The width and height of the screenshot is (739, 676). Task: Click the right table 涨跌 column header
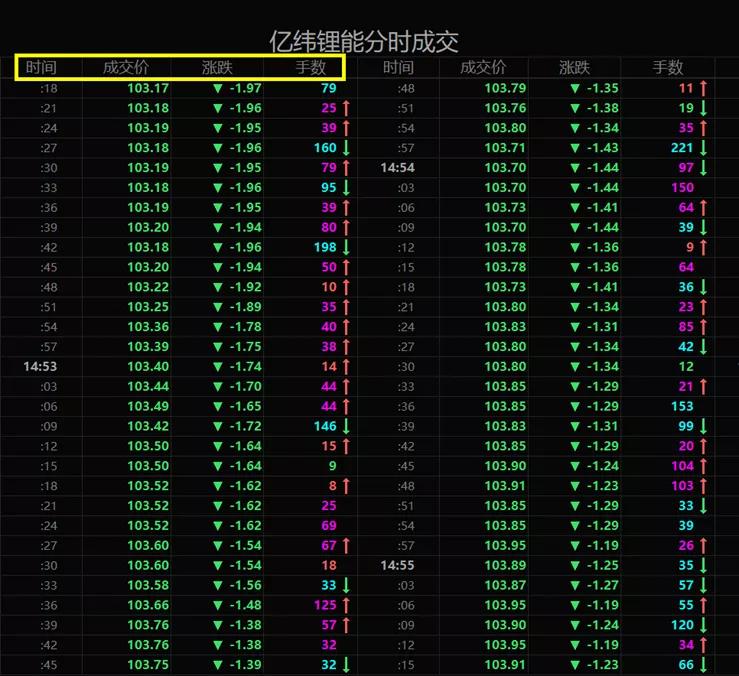tap(575, 67)
